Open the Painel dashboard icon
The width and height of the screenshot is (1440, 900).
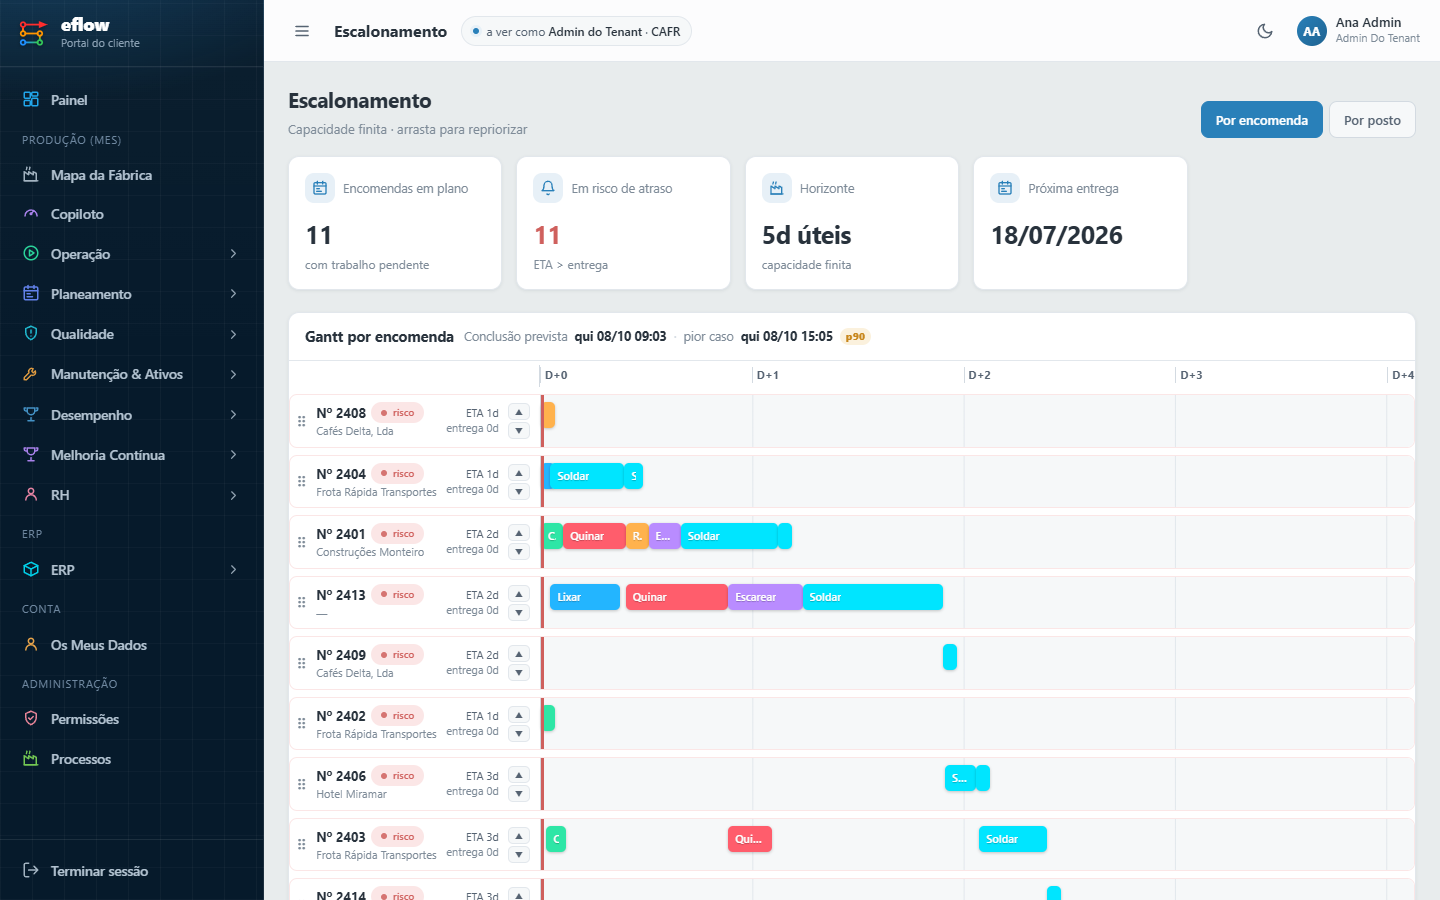click(31, 100)
